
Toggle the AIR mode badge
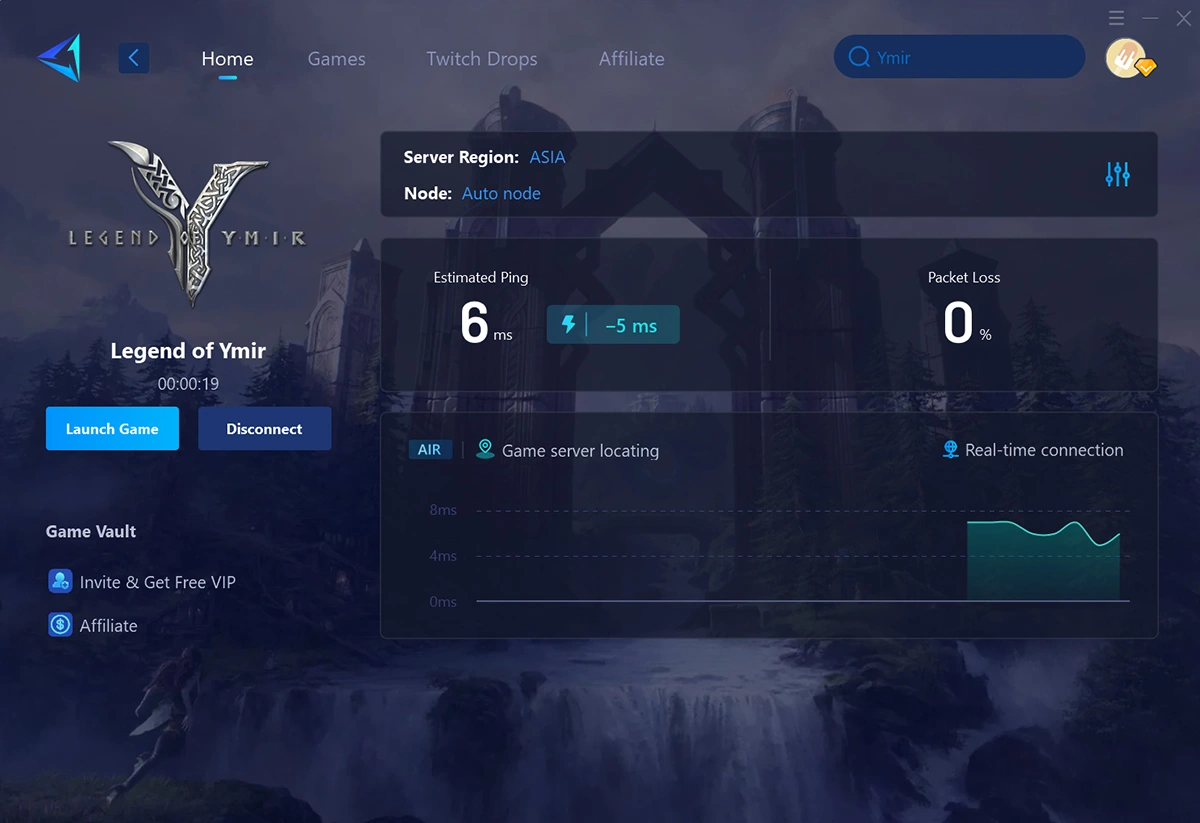[x=430, y=449]
